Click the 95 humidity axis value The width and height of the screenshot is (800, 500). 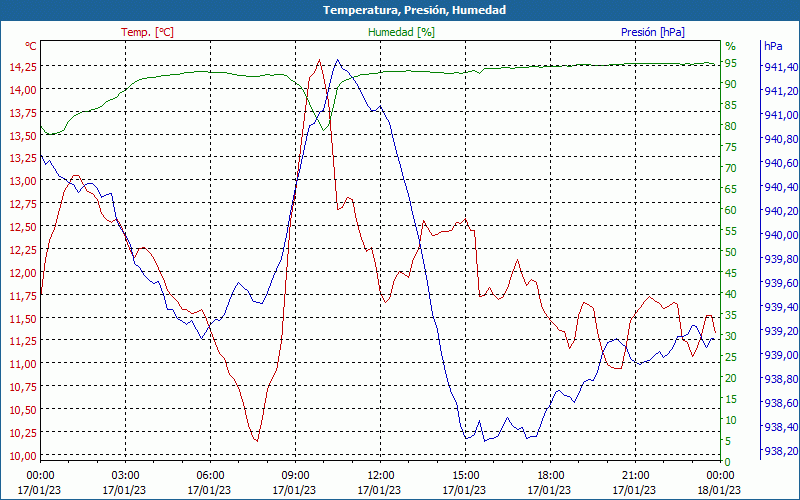[x=731, y=63]
